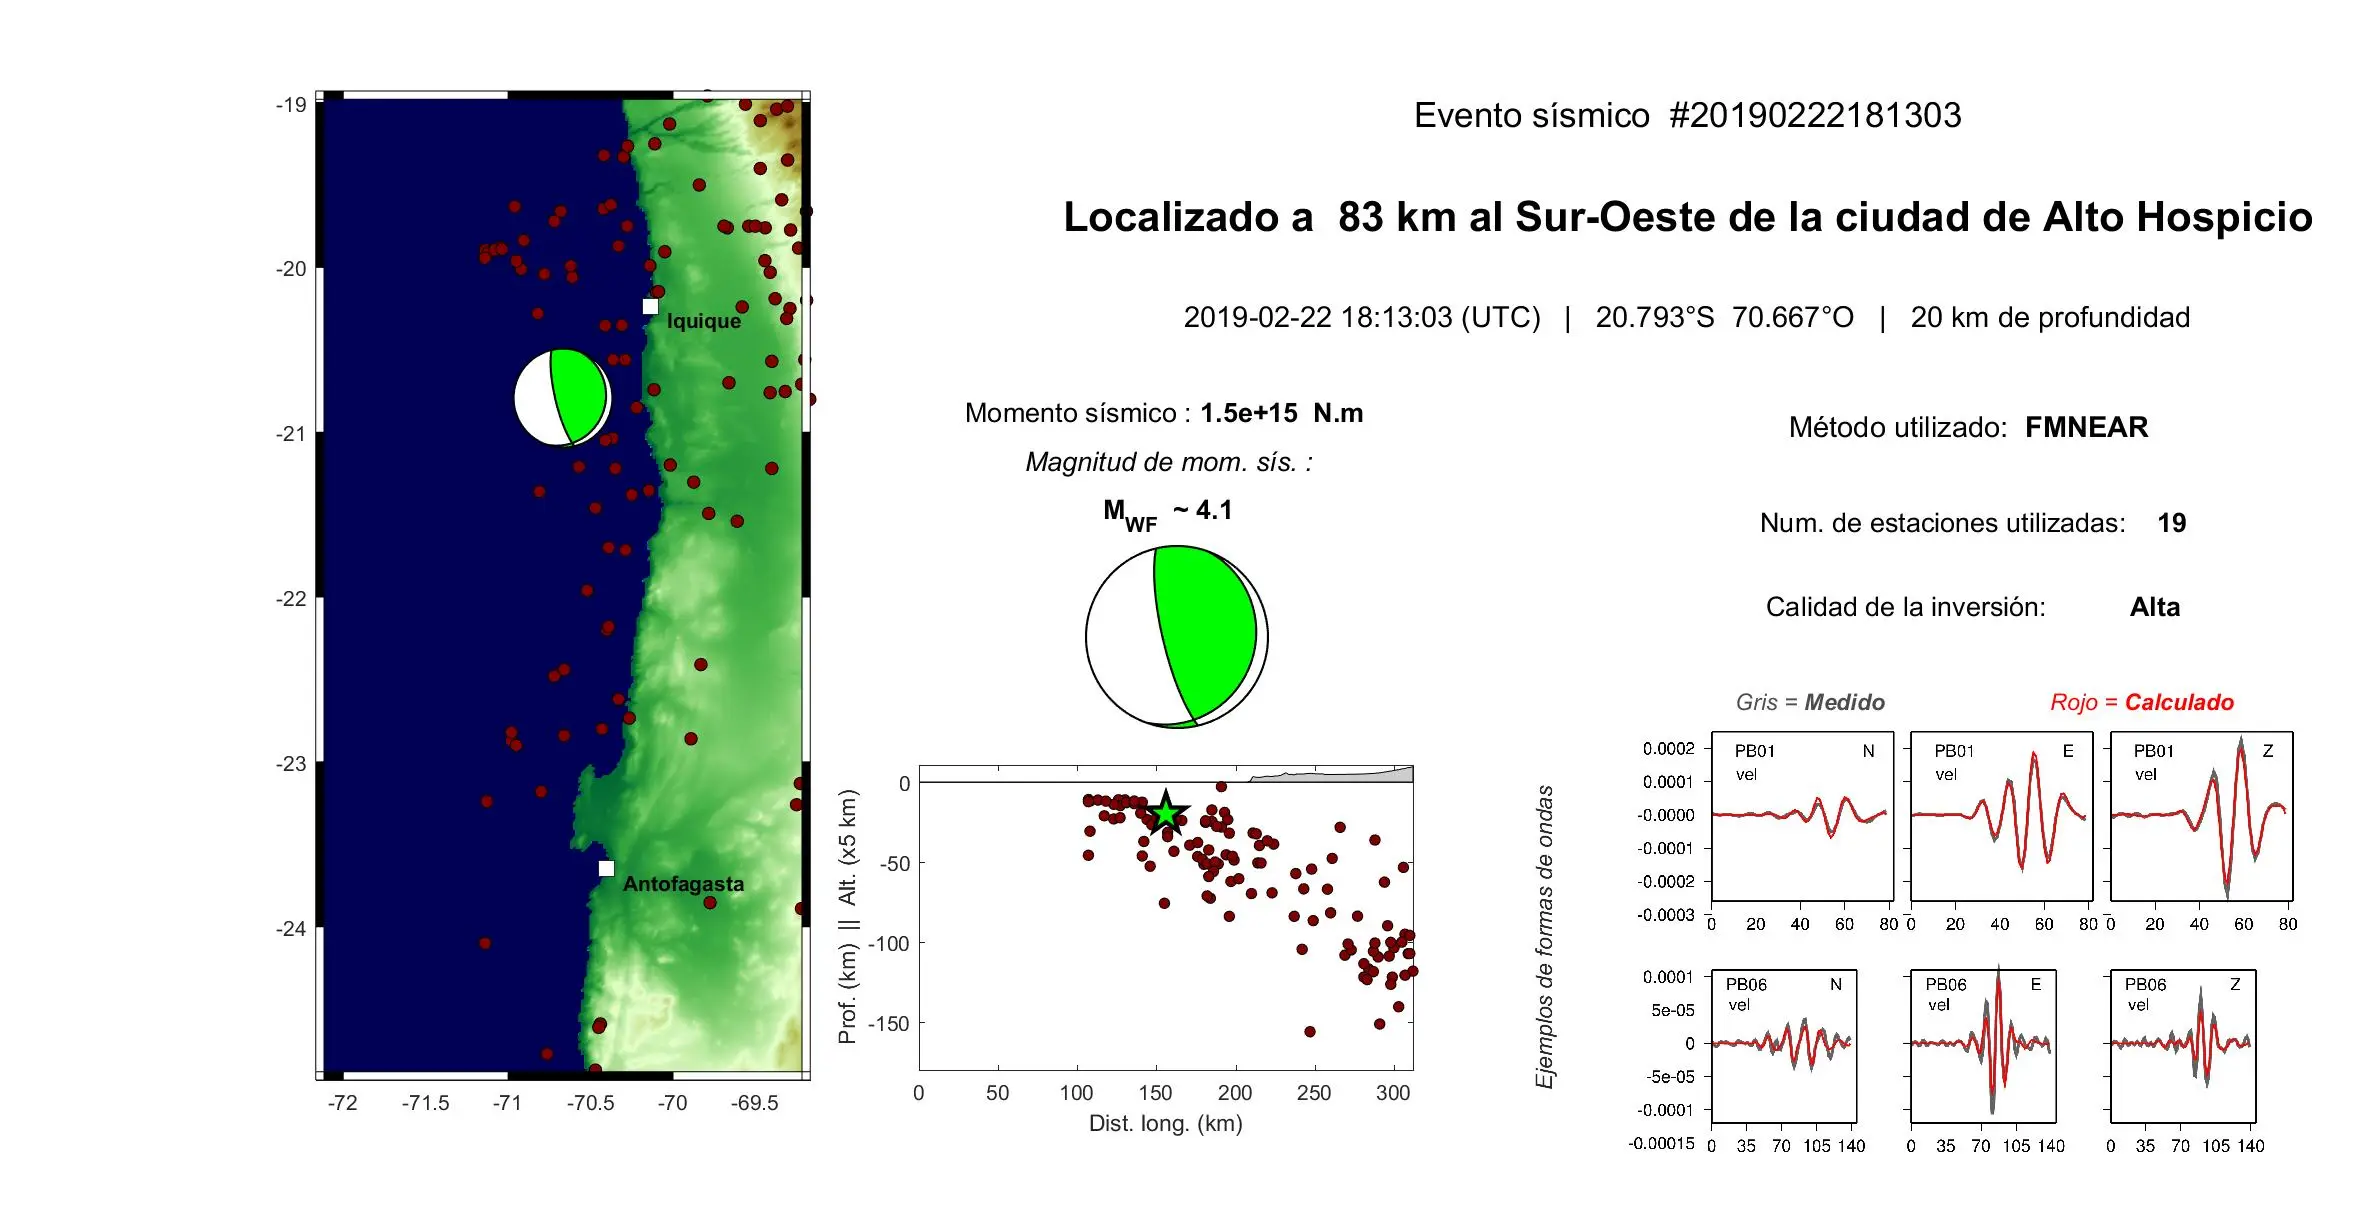Click the 300 distance tick label on cross-section

[x=1393, y=1093]
